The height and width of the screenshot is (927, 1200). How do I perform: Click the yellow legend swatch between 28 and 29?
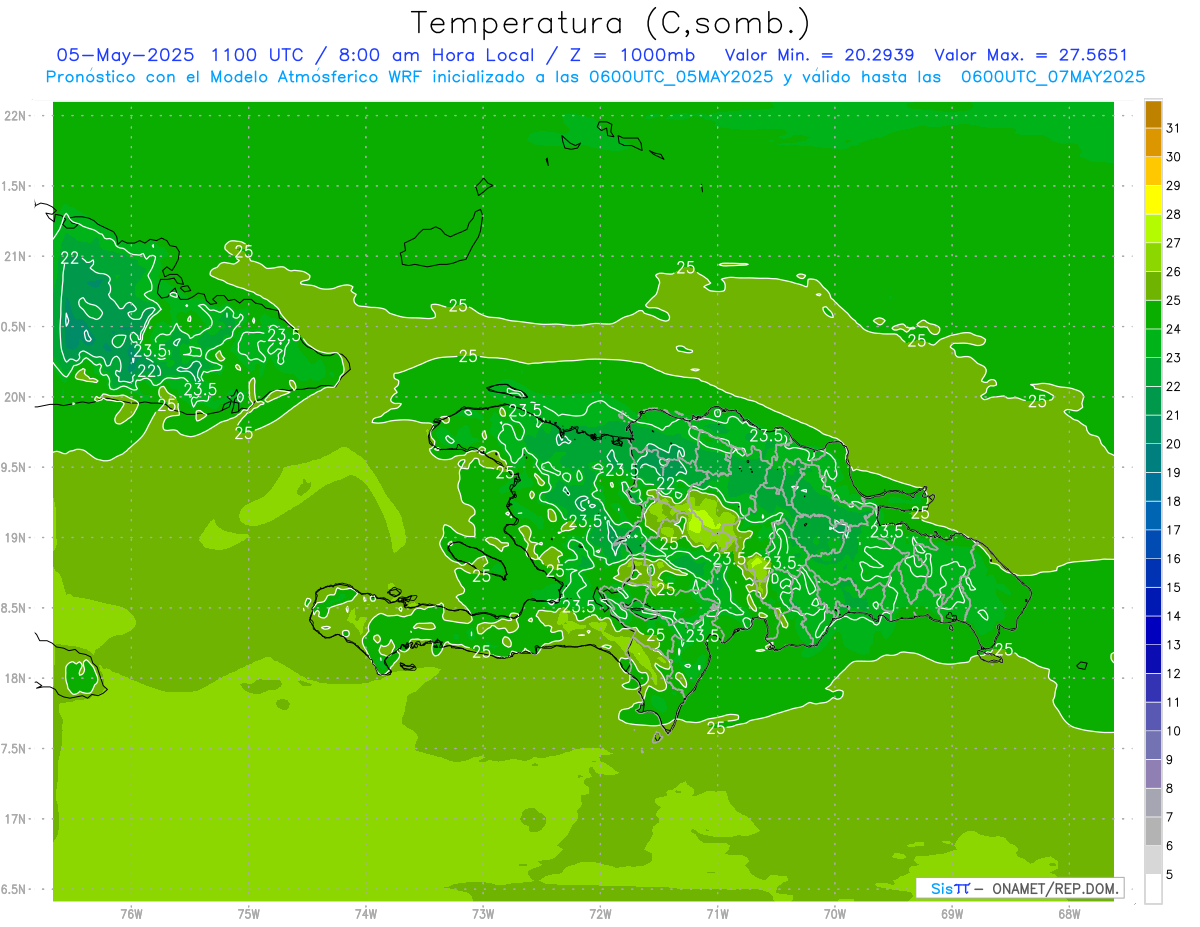(x=1153, y=200)
